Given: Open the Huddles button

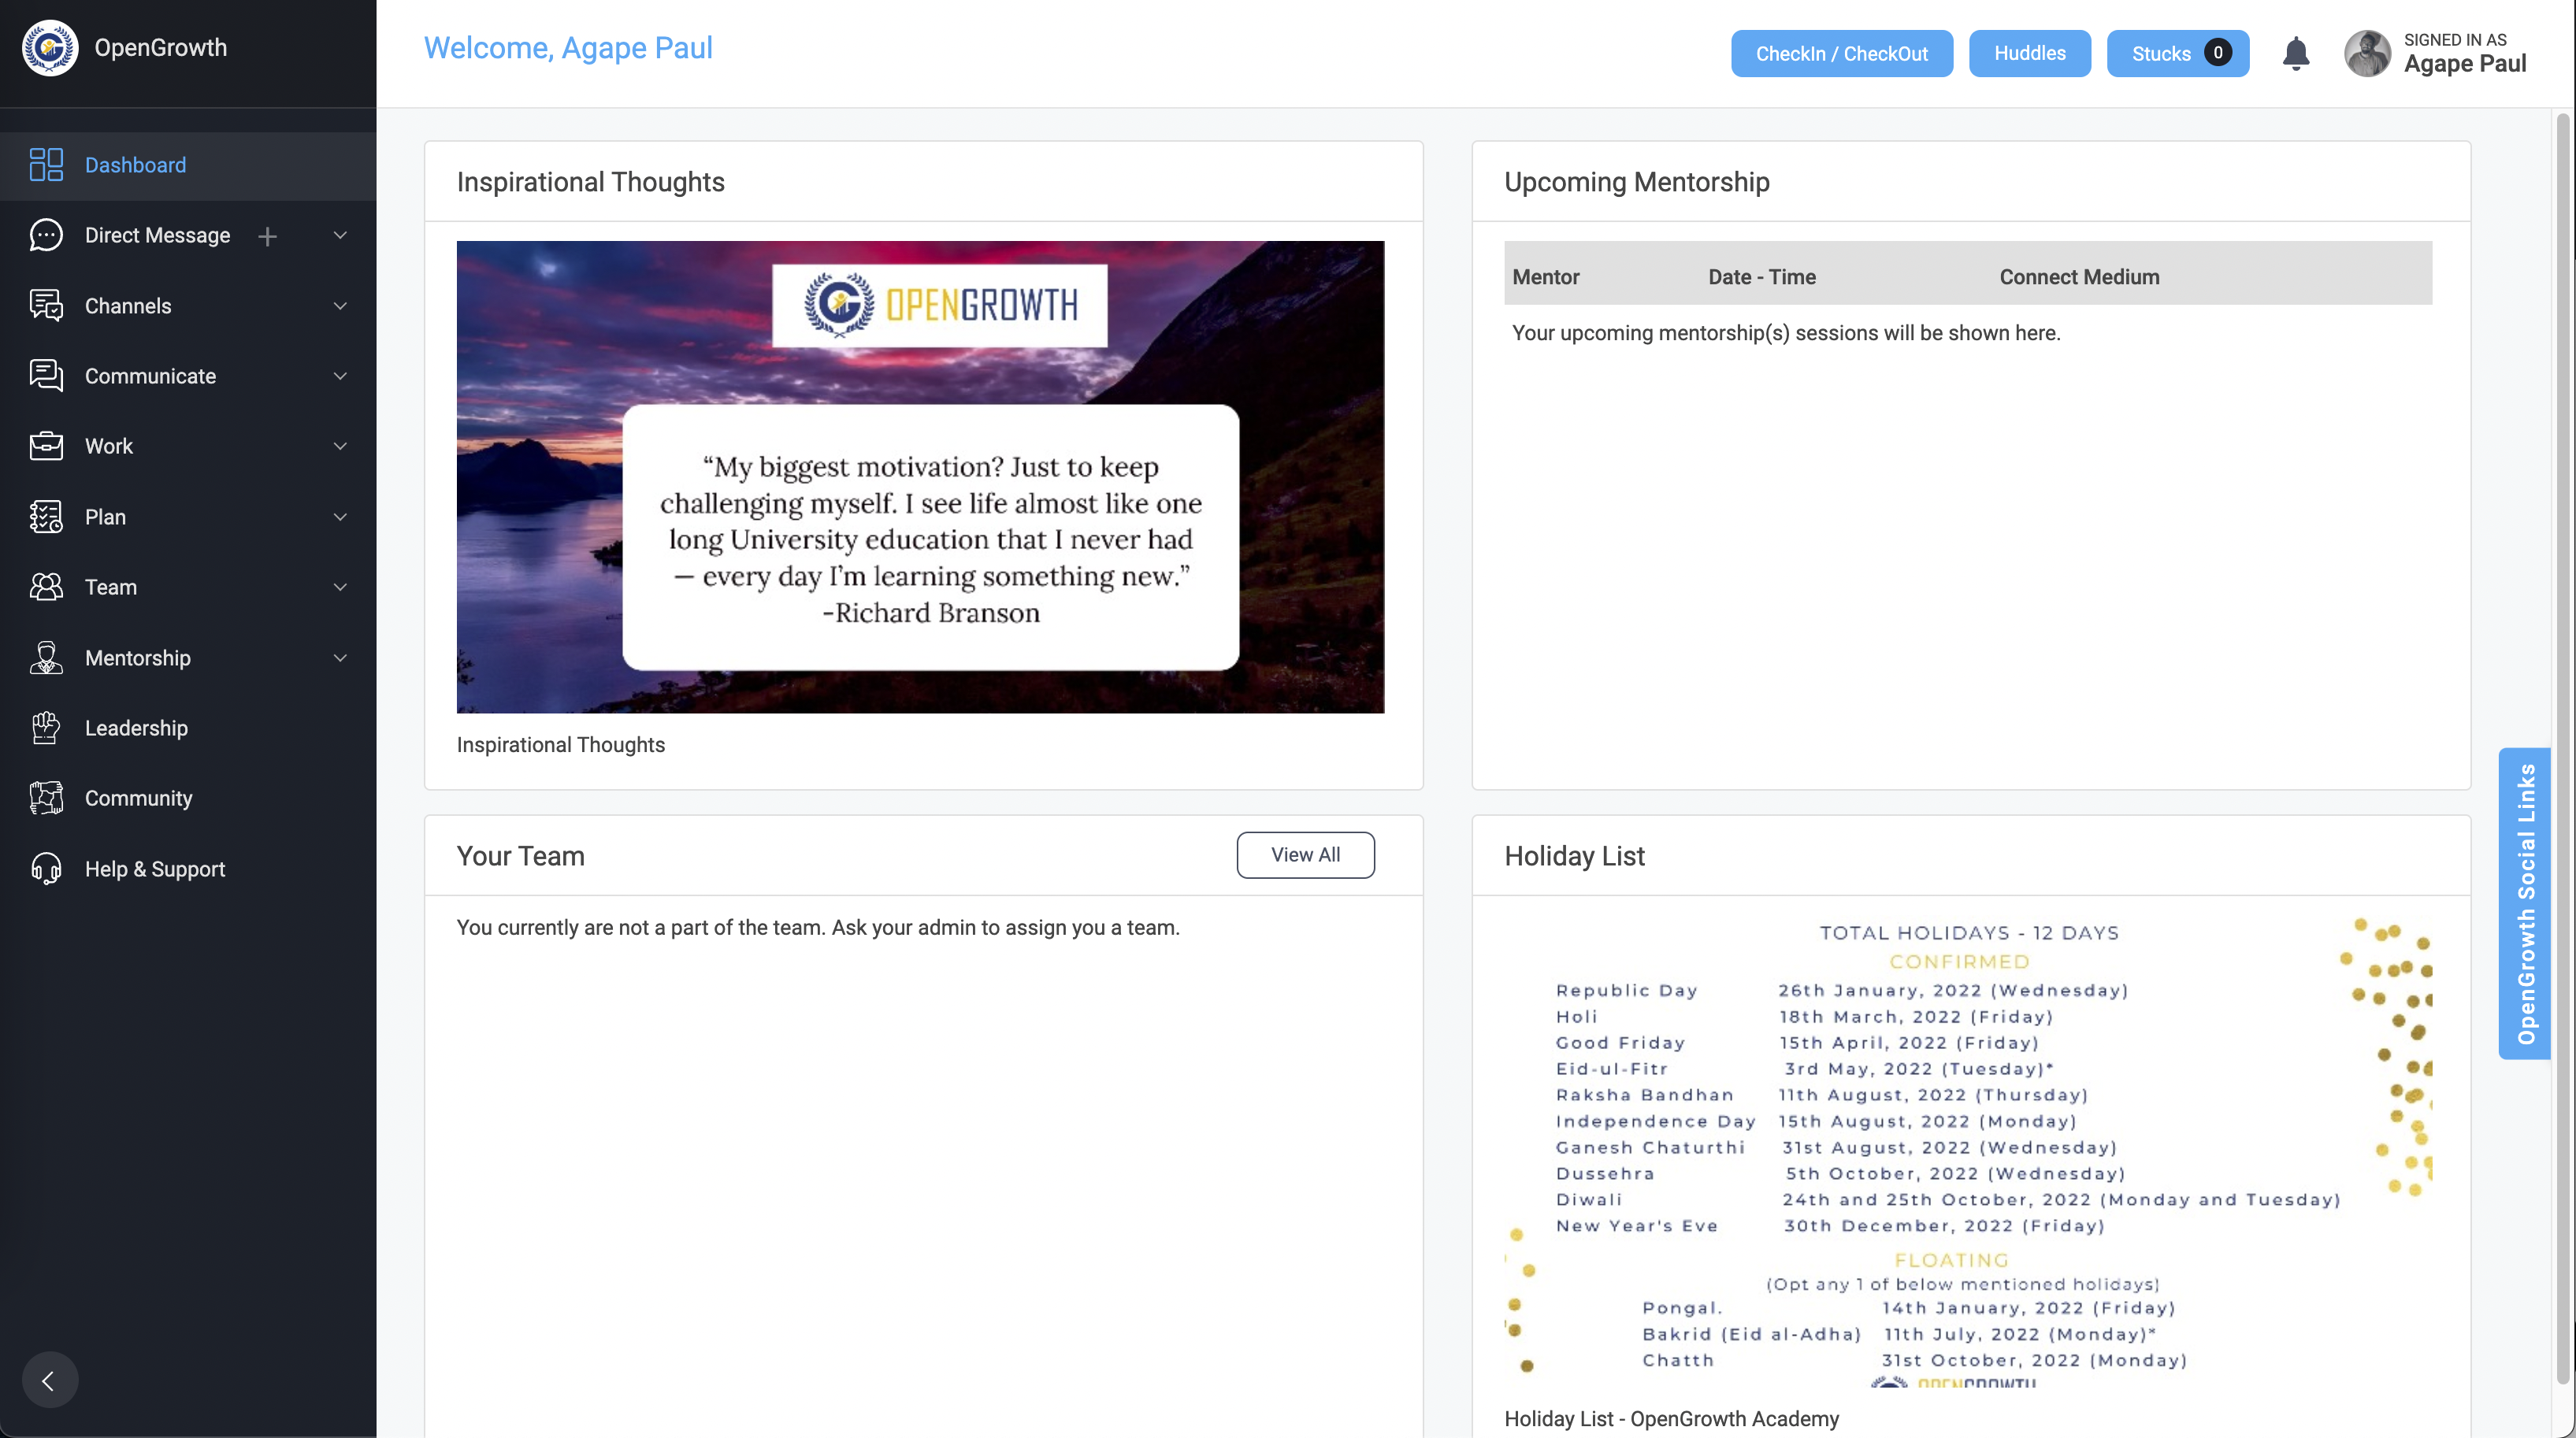Looking at the screenshot, I should [2029, 53].
